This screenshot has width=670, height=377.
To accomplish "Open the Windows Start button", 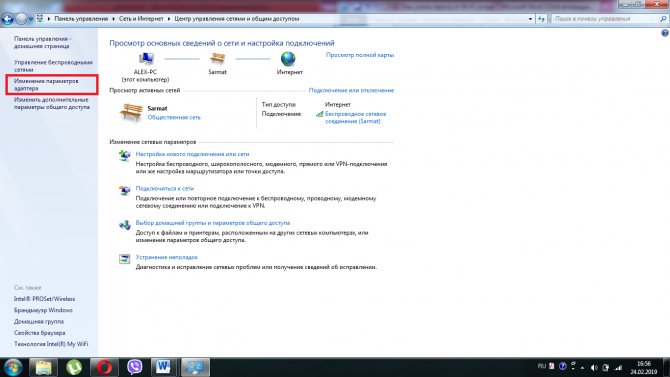I will click(x=13, y=367).
